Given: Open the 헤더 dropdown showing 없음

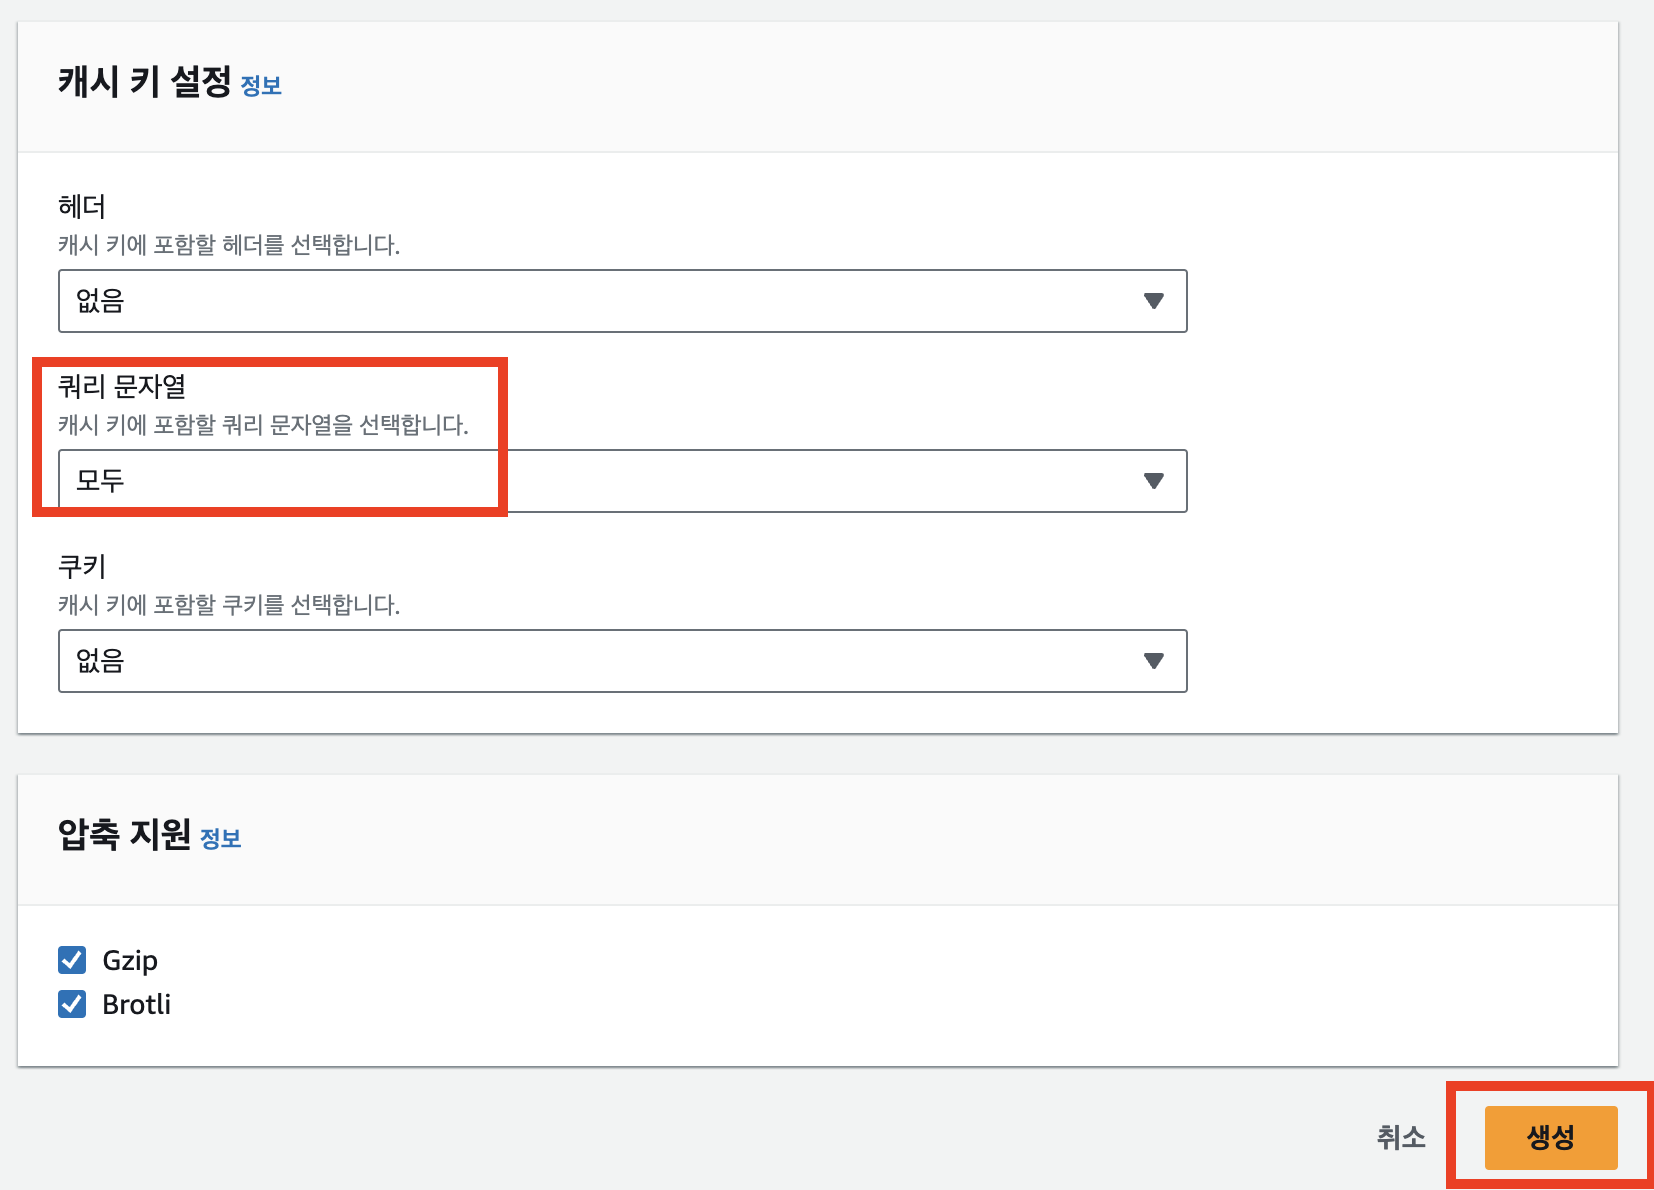Looking at the screenshot, I should click(x=622, y=301).
